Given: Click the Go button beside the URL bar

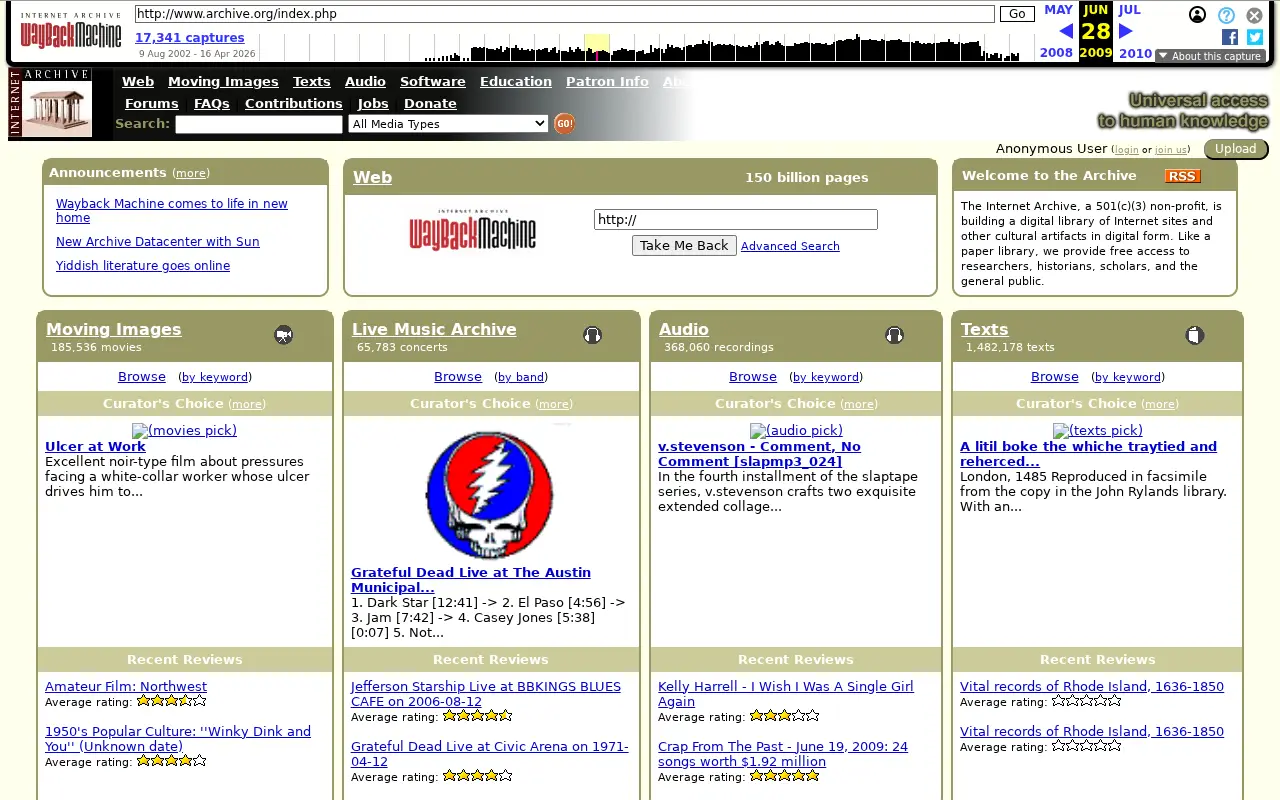Looking at the screenshot, I should (1017, 14).
